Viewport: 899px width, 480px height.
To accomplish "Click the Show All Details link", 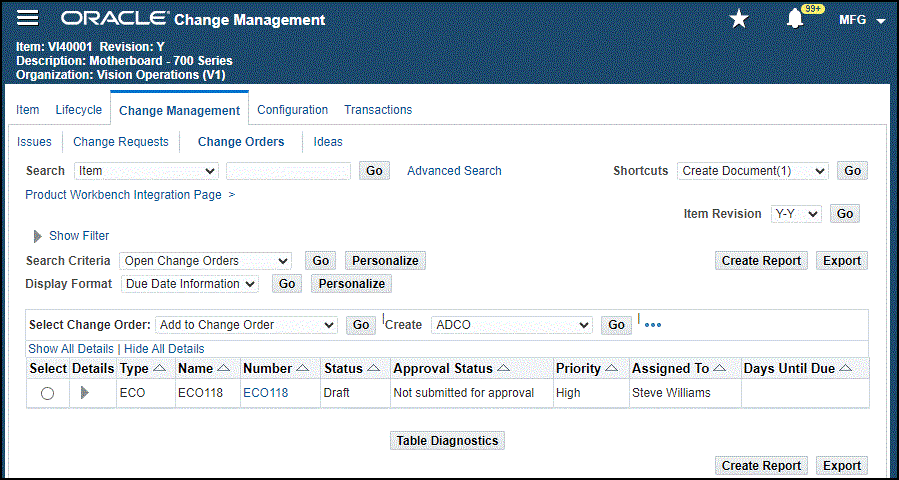I will pos(71,349).
